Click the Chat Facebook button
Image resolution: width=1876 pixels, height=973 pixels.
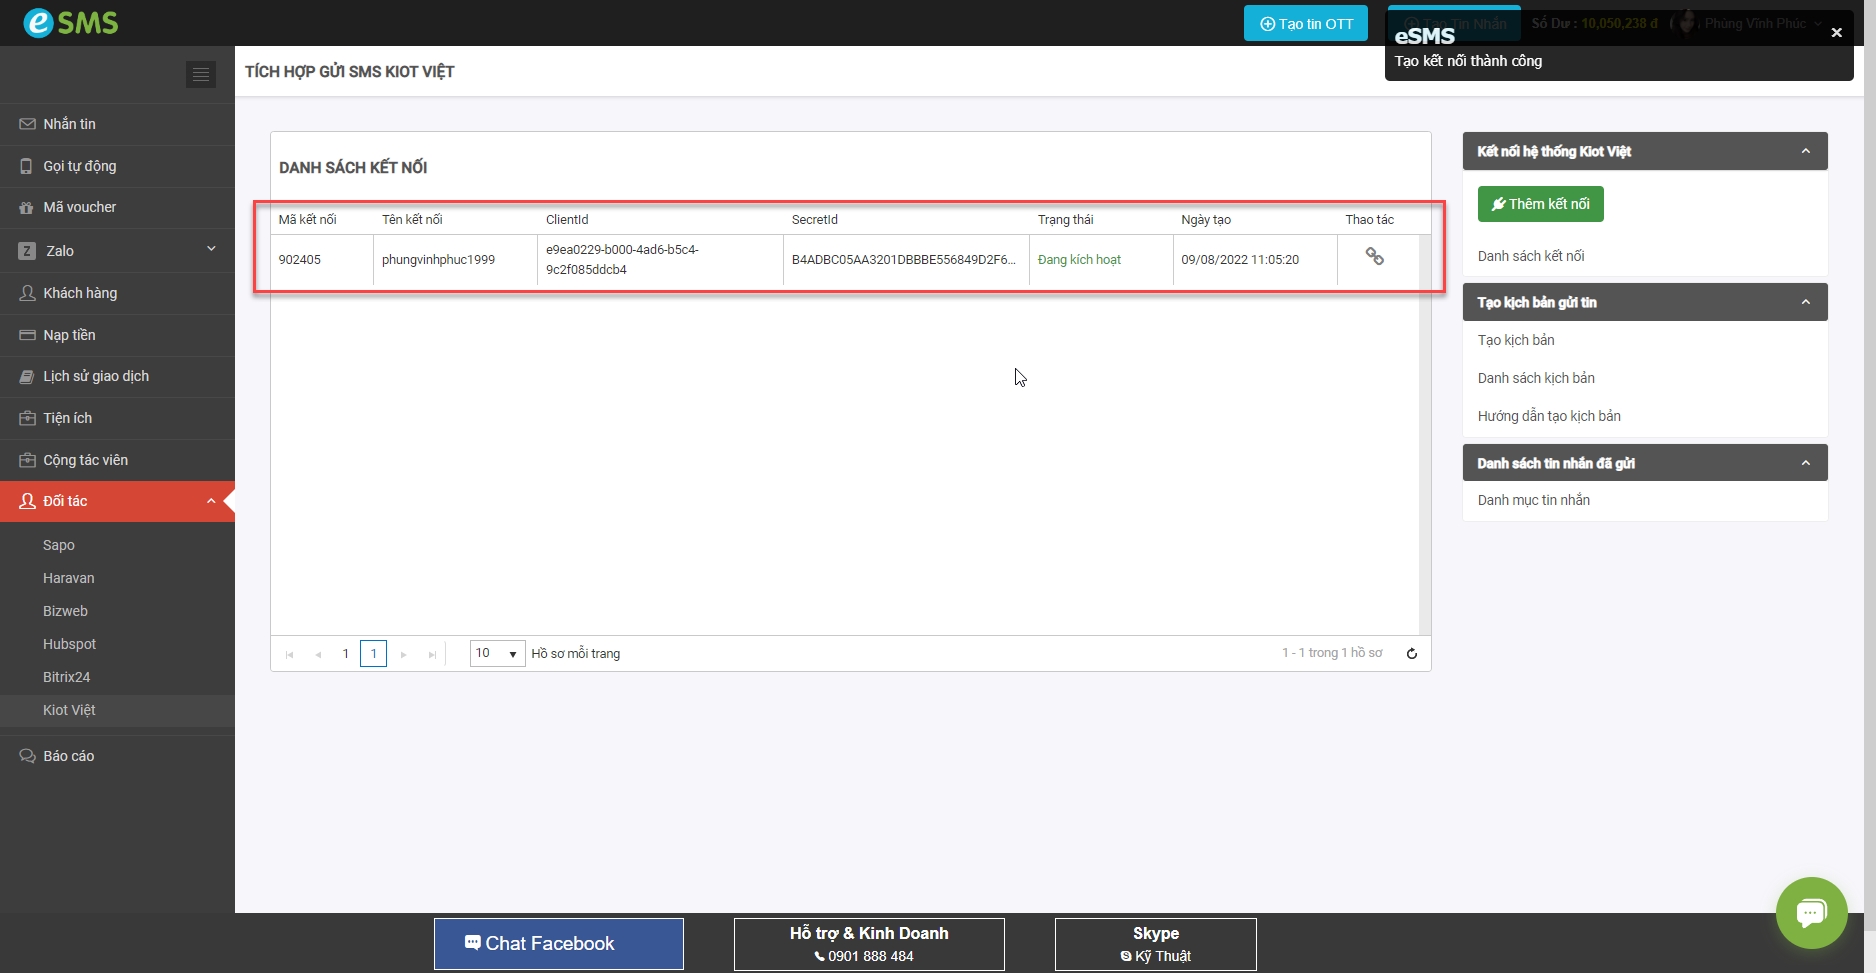558,943
